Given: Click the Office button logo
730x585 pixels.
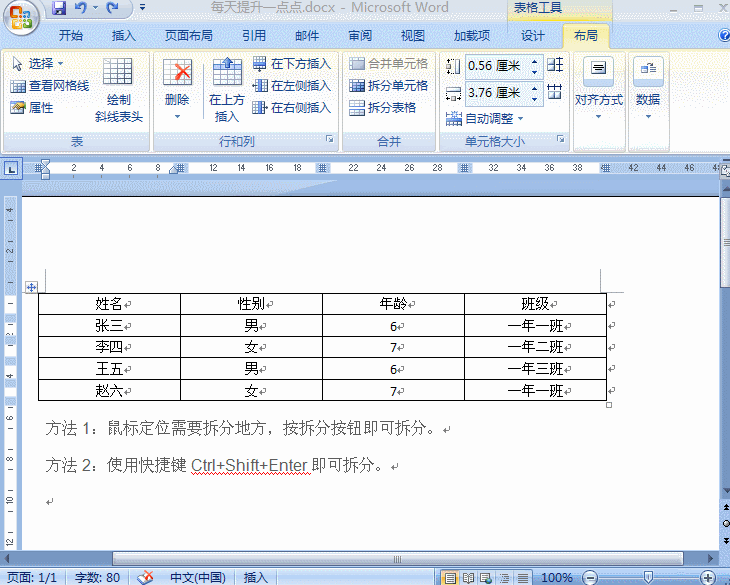Looking at the screenshot, I should click(x=20, y=18).
